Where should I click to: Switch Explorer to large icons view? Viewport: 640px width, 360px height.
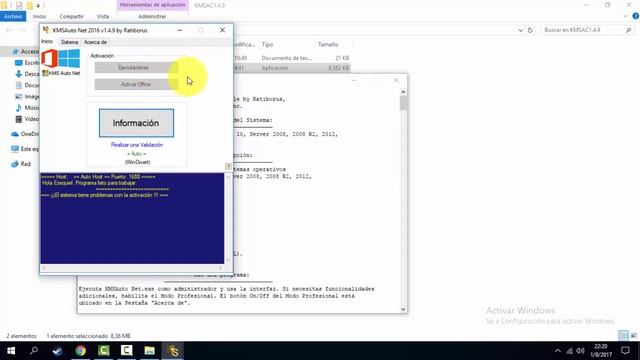point(634,336)
